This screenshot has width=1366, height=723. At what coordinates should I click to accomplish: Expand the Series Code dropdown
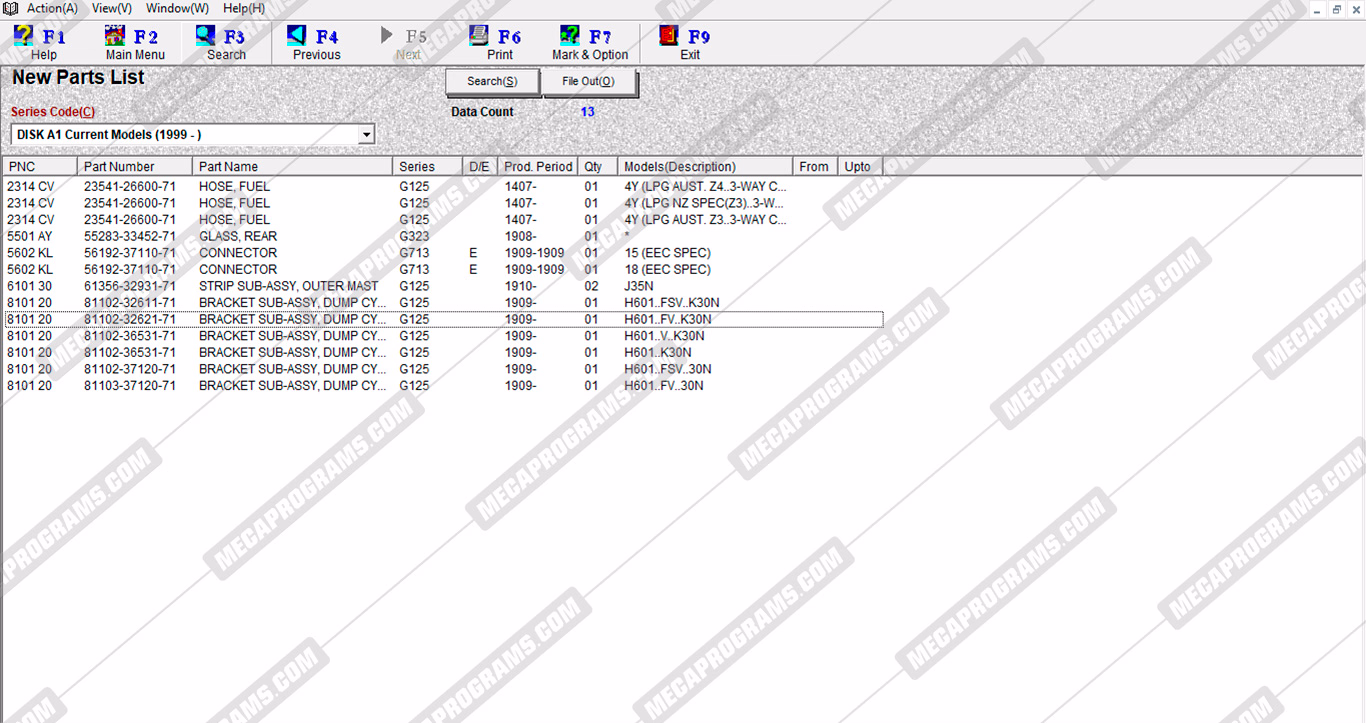coord(366,135)
